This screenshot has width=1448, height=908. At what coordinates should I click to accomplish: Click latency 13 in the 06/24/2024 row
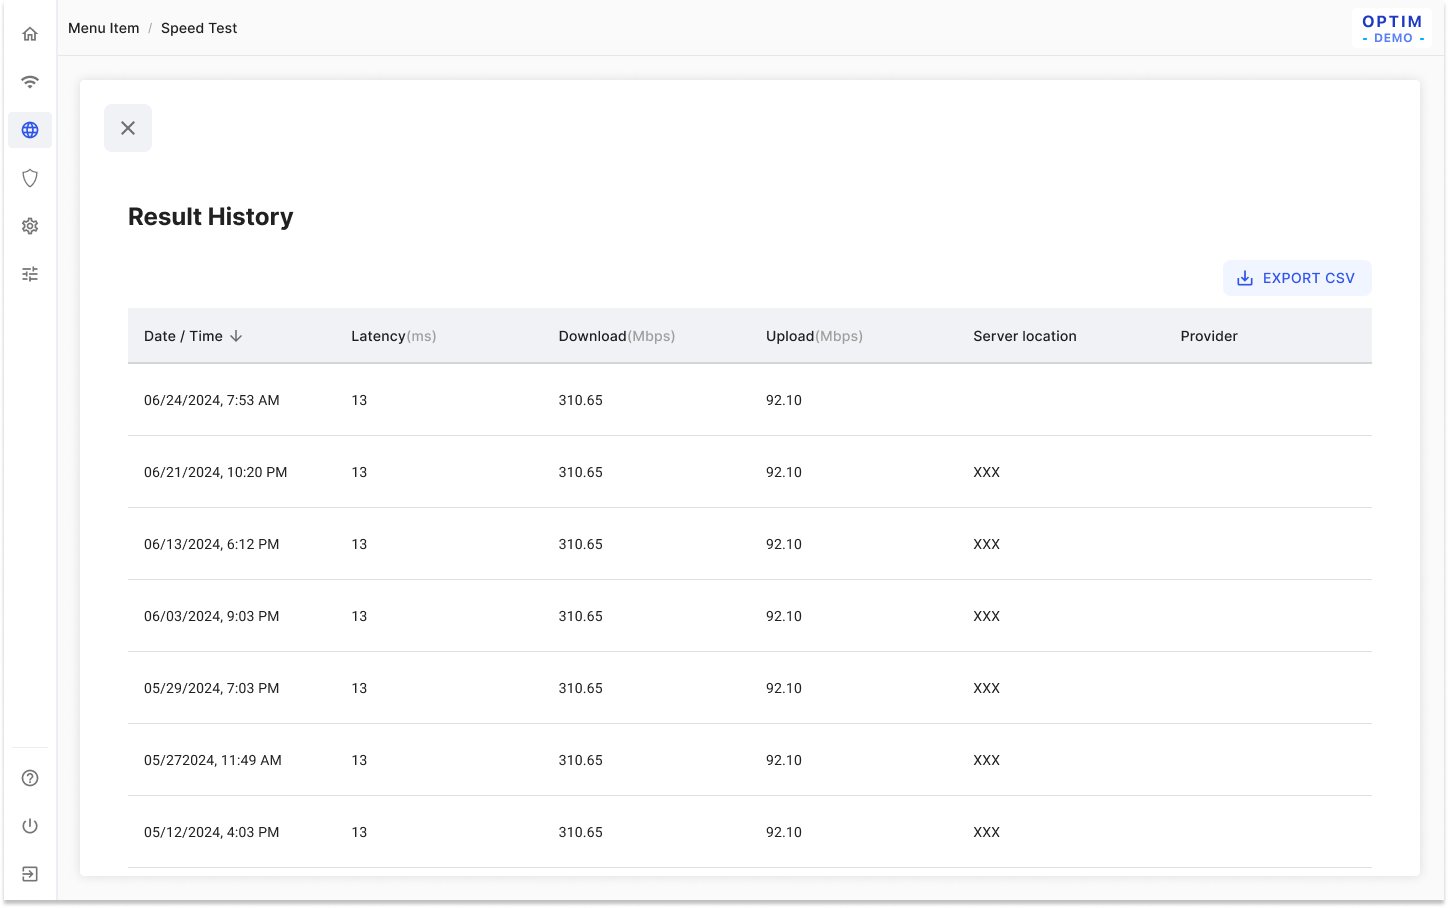pos(359,400)
